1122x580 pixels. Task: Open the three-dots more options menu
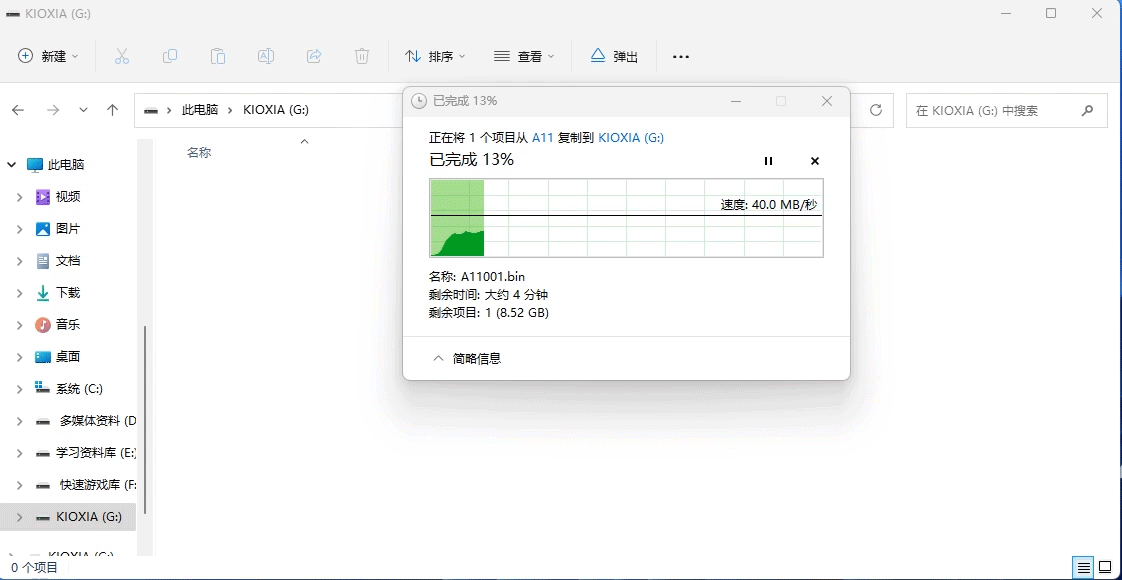680,56
